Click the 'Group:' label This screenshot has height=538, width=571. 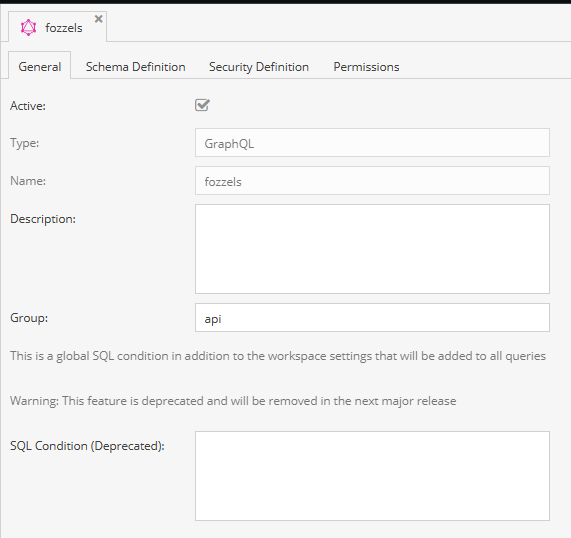tap(29, 318)
